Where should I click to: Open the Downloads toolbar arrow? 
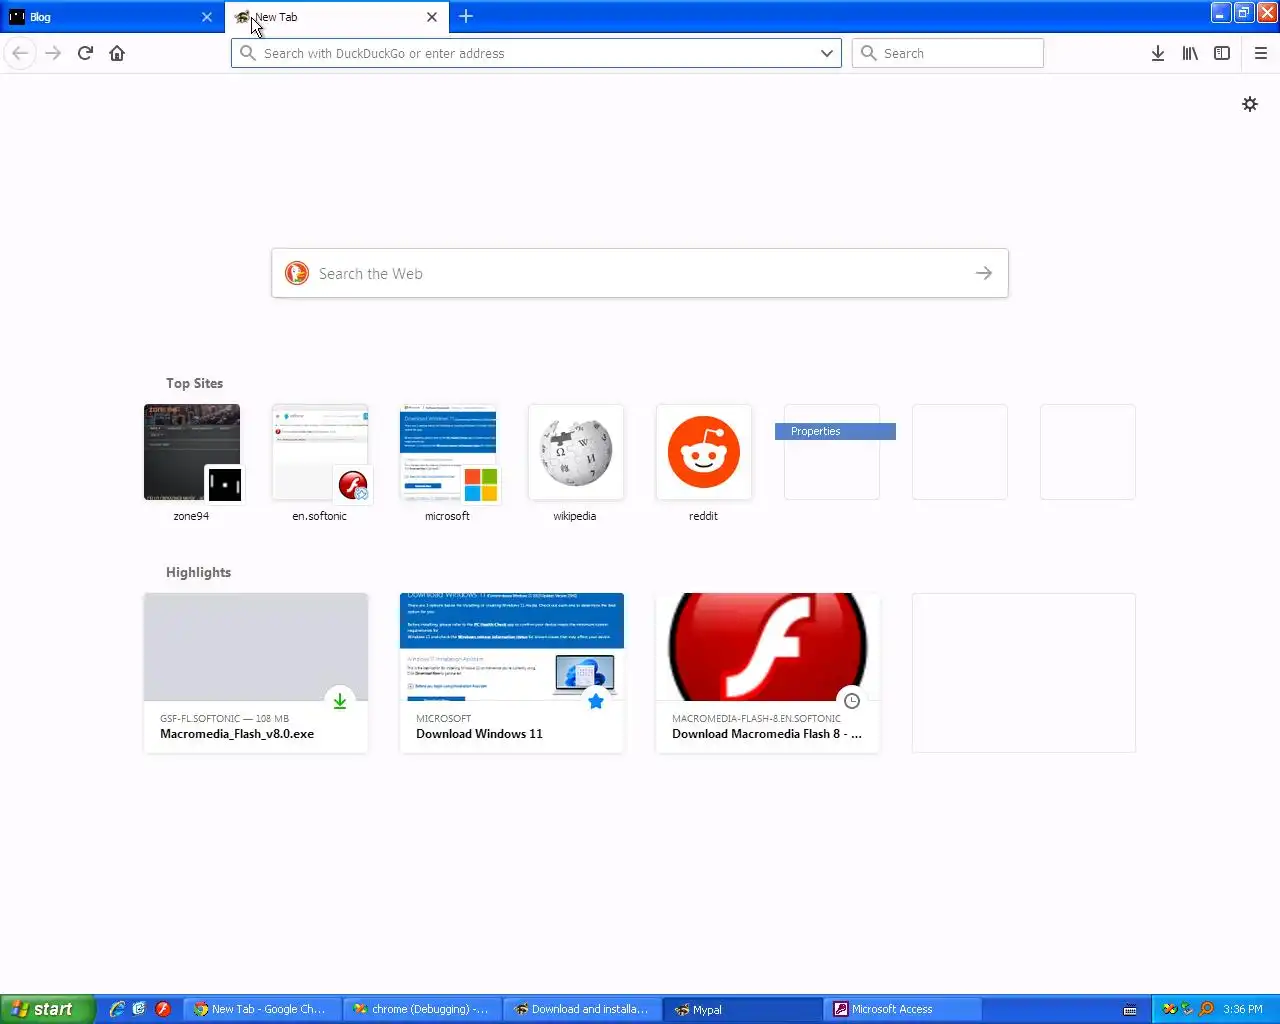point(1157,53)
